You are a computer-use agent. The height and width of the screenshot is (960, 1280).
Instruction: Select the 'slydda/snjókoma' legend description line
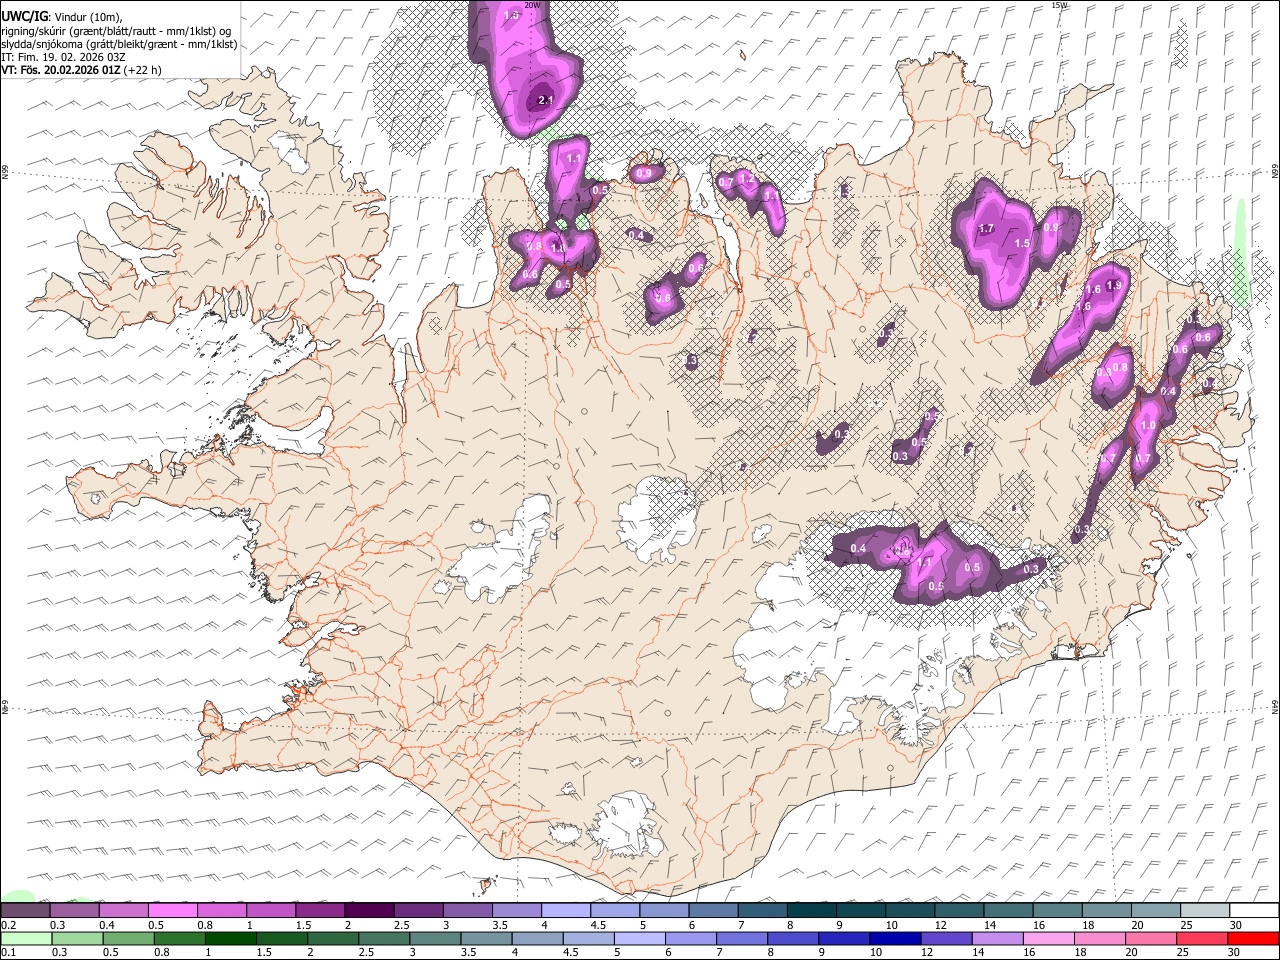119,43
